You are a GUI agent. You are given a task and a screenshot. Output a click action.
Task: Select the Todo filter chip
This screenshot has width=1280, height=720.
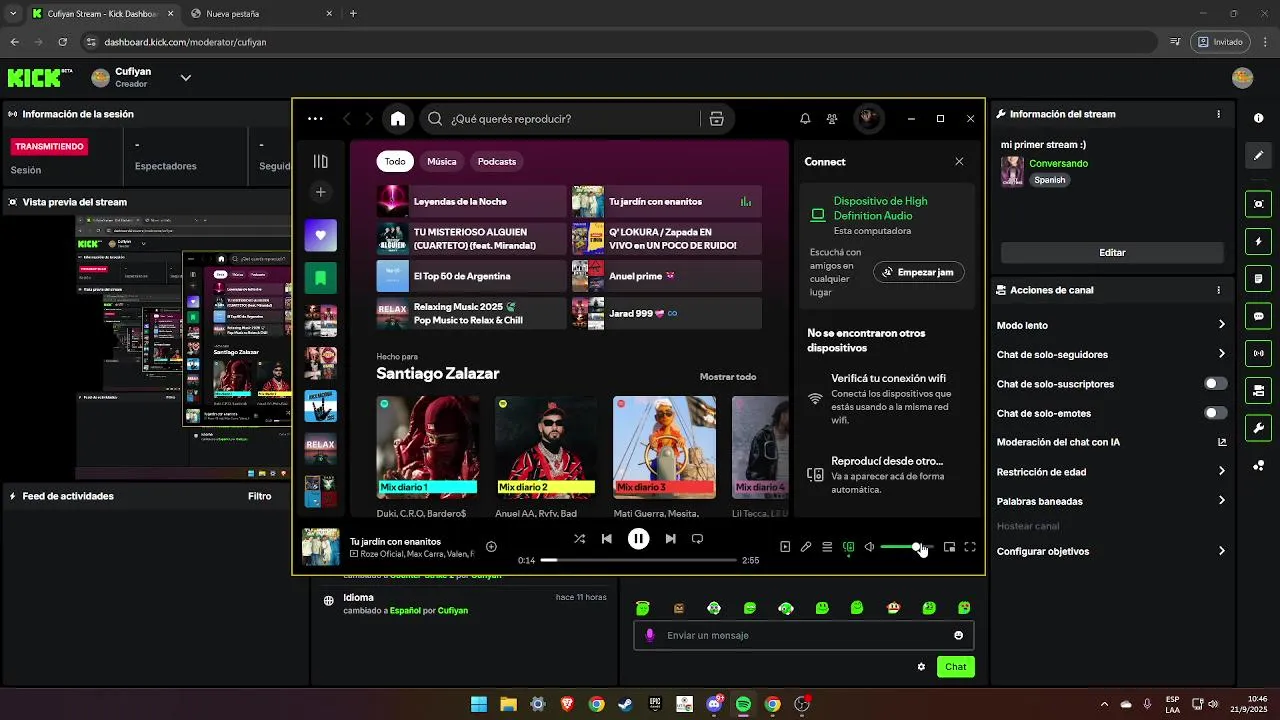tap(395, 161)
